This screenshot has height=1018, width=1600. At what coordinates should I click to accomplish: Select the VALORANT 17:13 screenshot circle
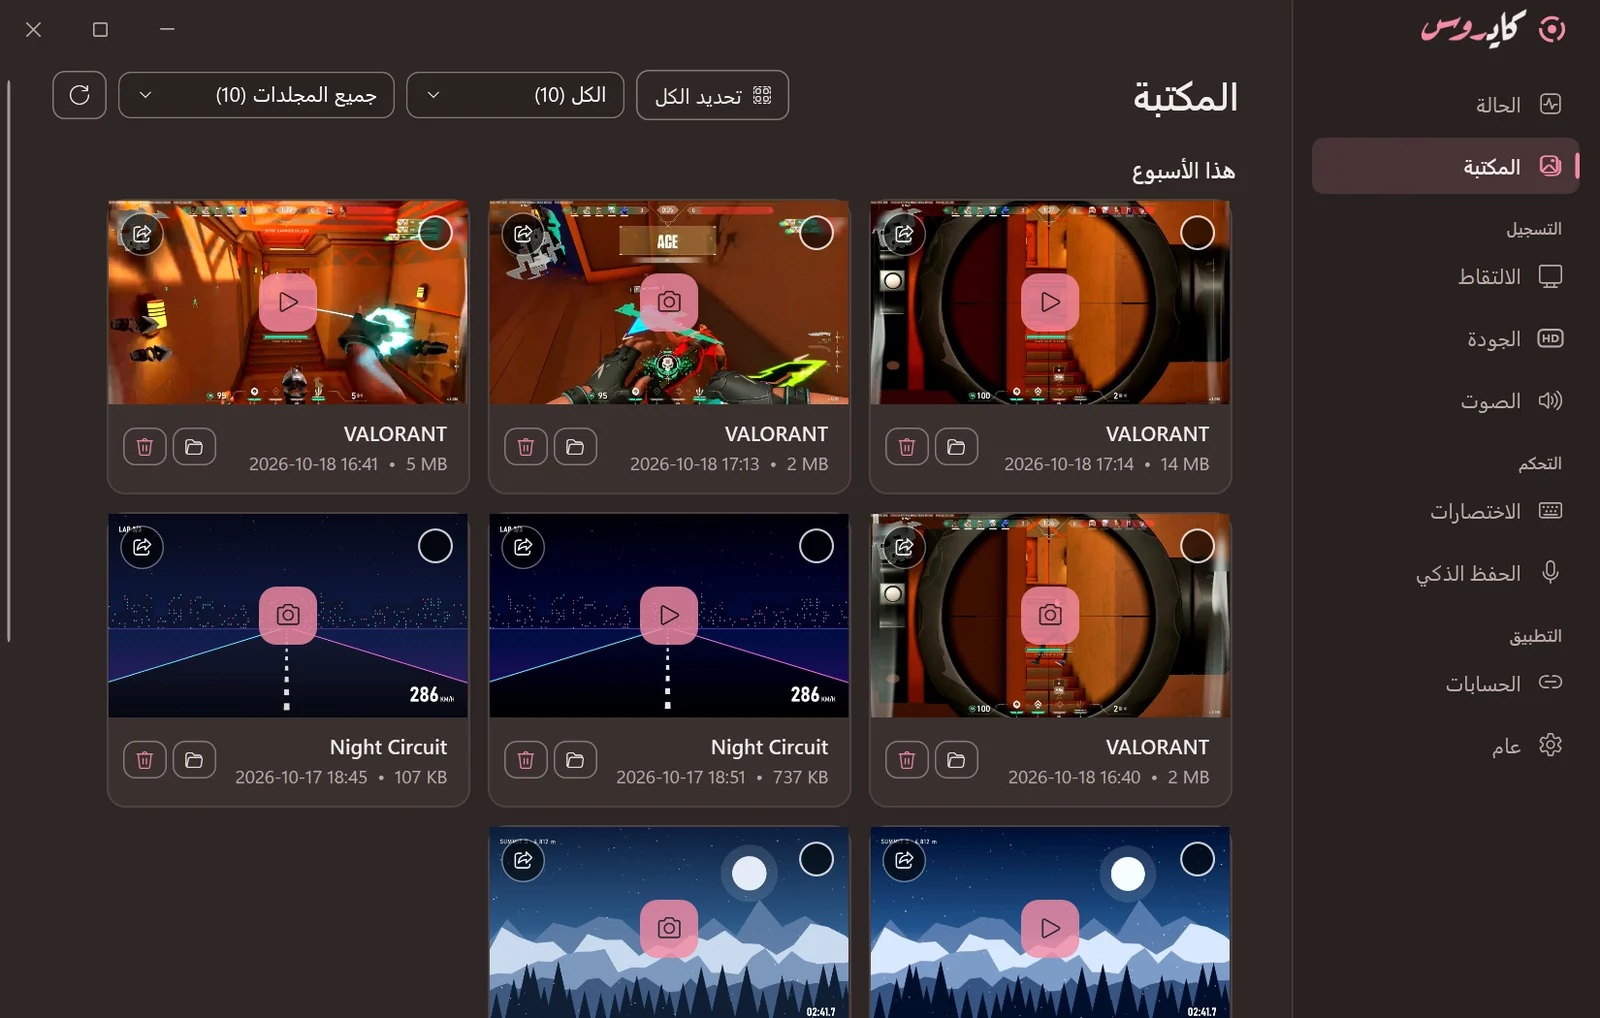(x=816, y=233)
